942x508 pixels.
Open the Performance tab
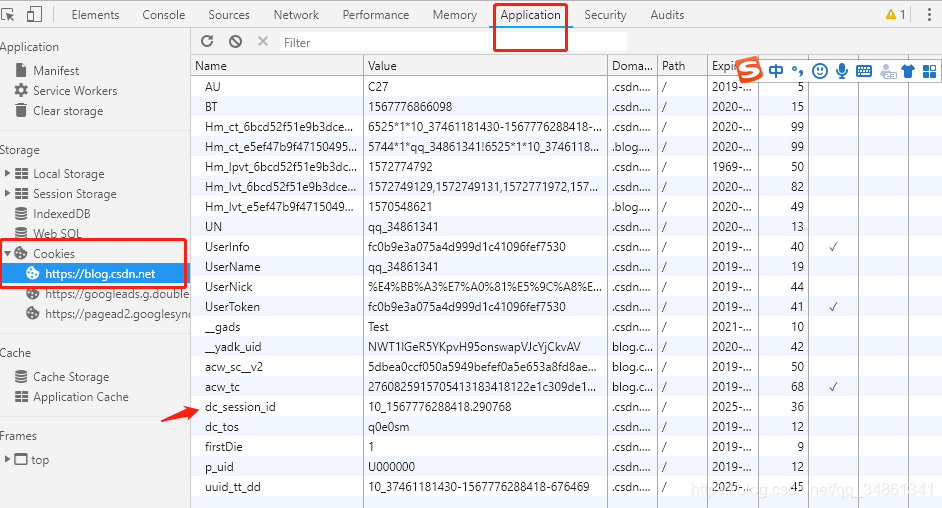tap(375, 14)
